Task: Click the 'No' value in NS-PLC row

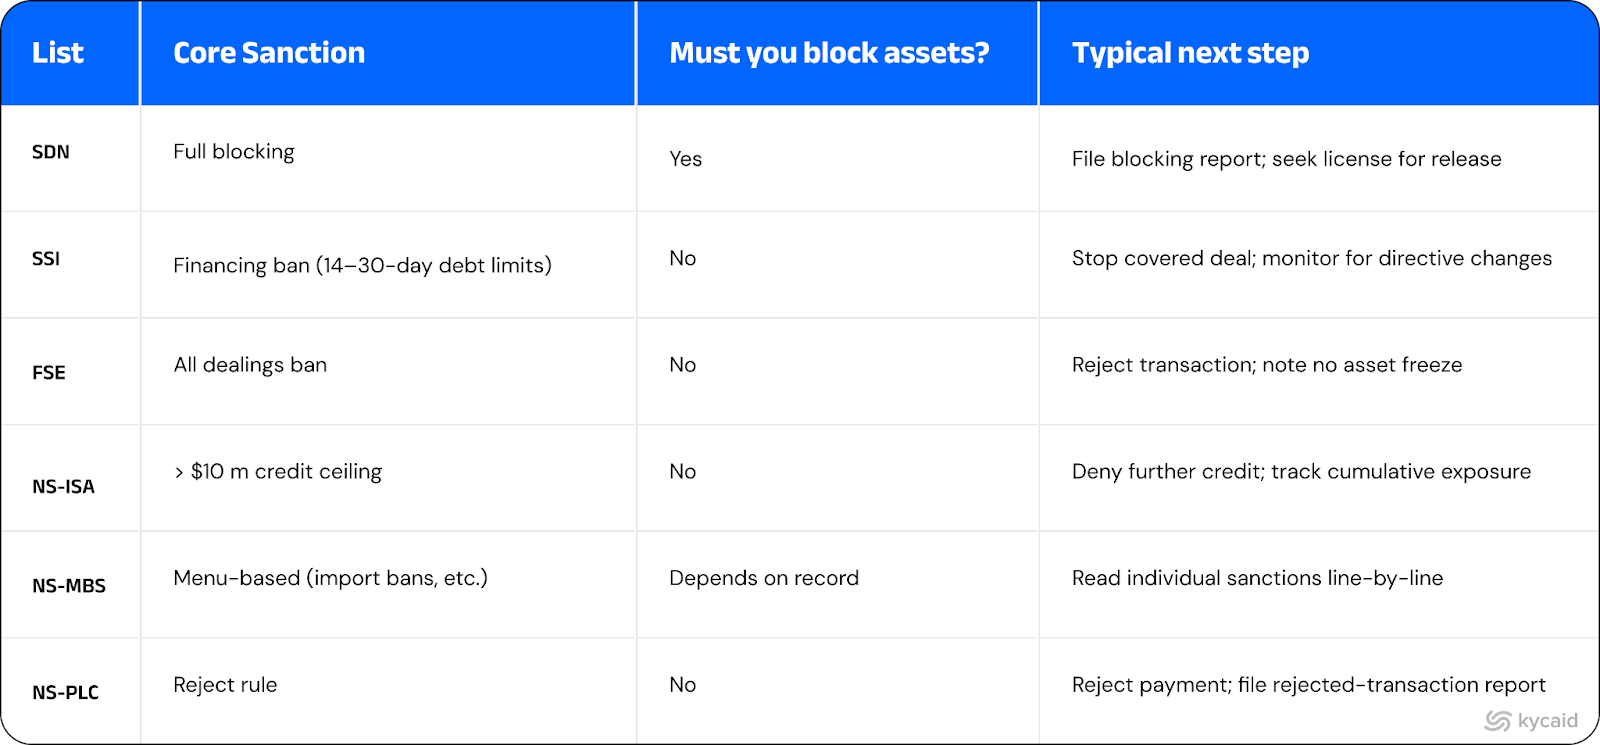Action: pyautogui.click(x=683, y=685)
